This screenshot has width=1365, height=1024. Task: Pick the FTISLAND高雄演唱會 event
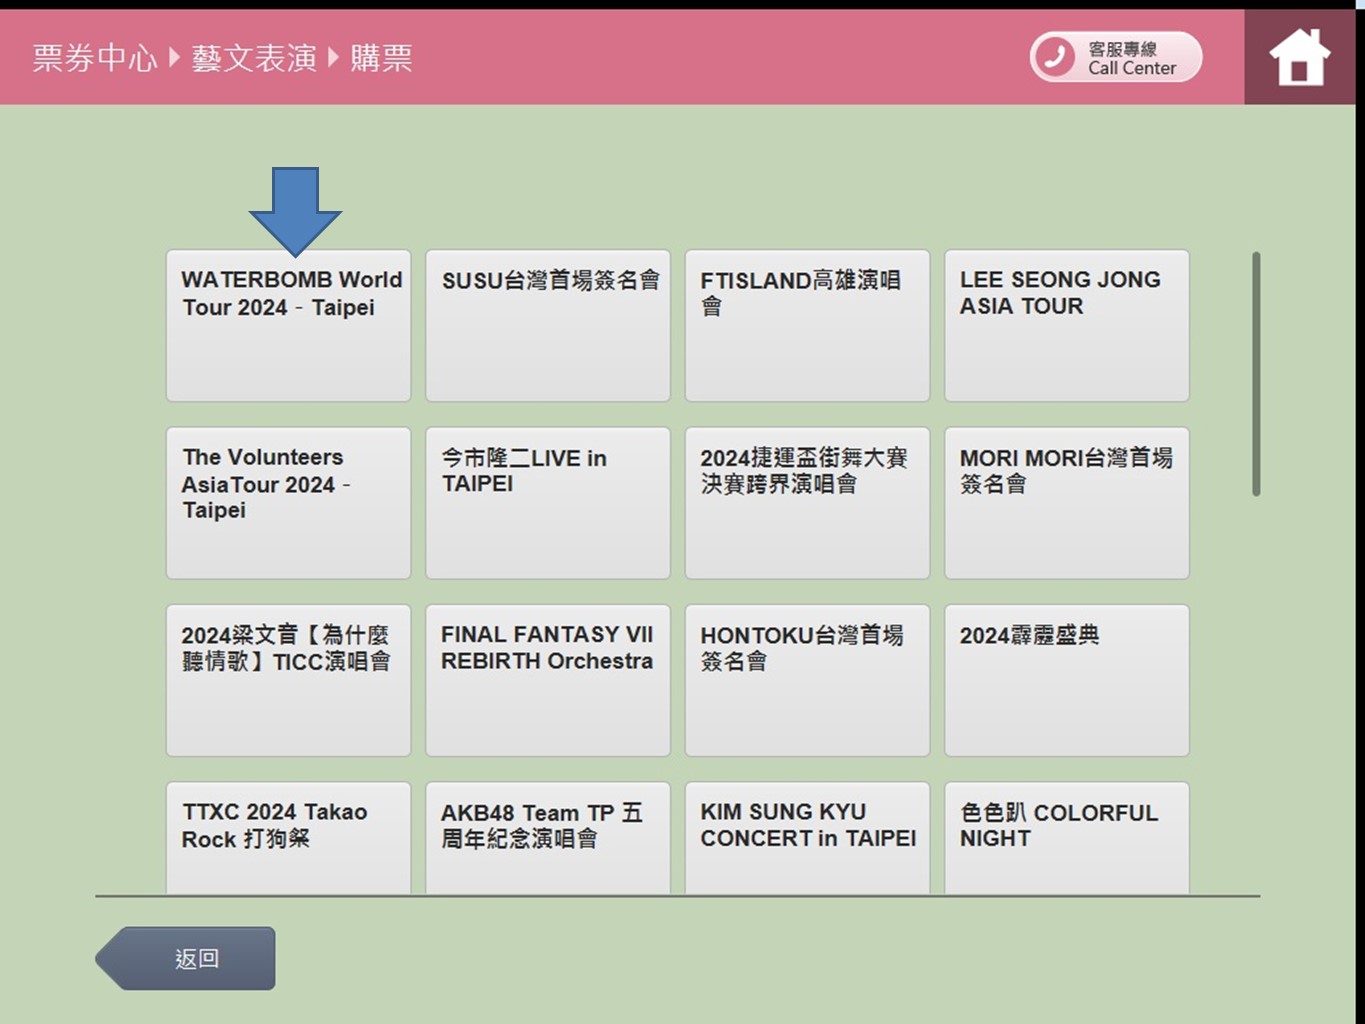coord(807,326)
